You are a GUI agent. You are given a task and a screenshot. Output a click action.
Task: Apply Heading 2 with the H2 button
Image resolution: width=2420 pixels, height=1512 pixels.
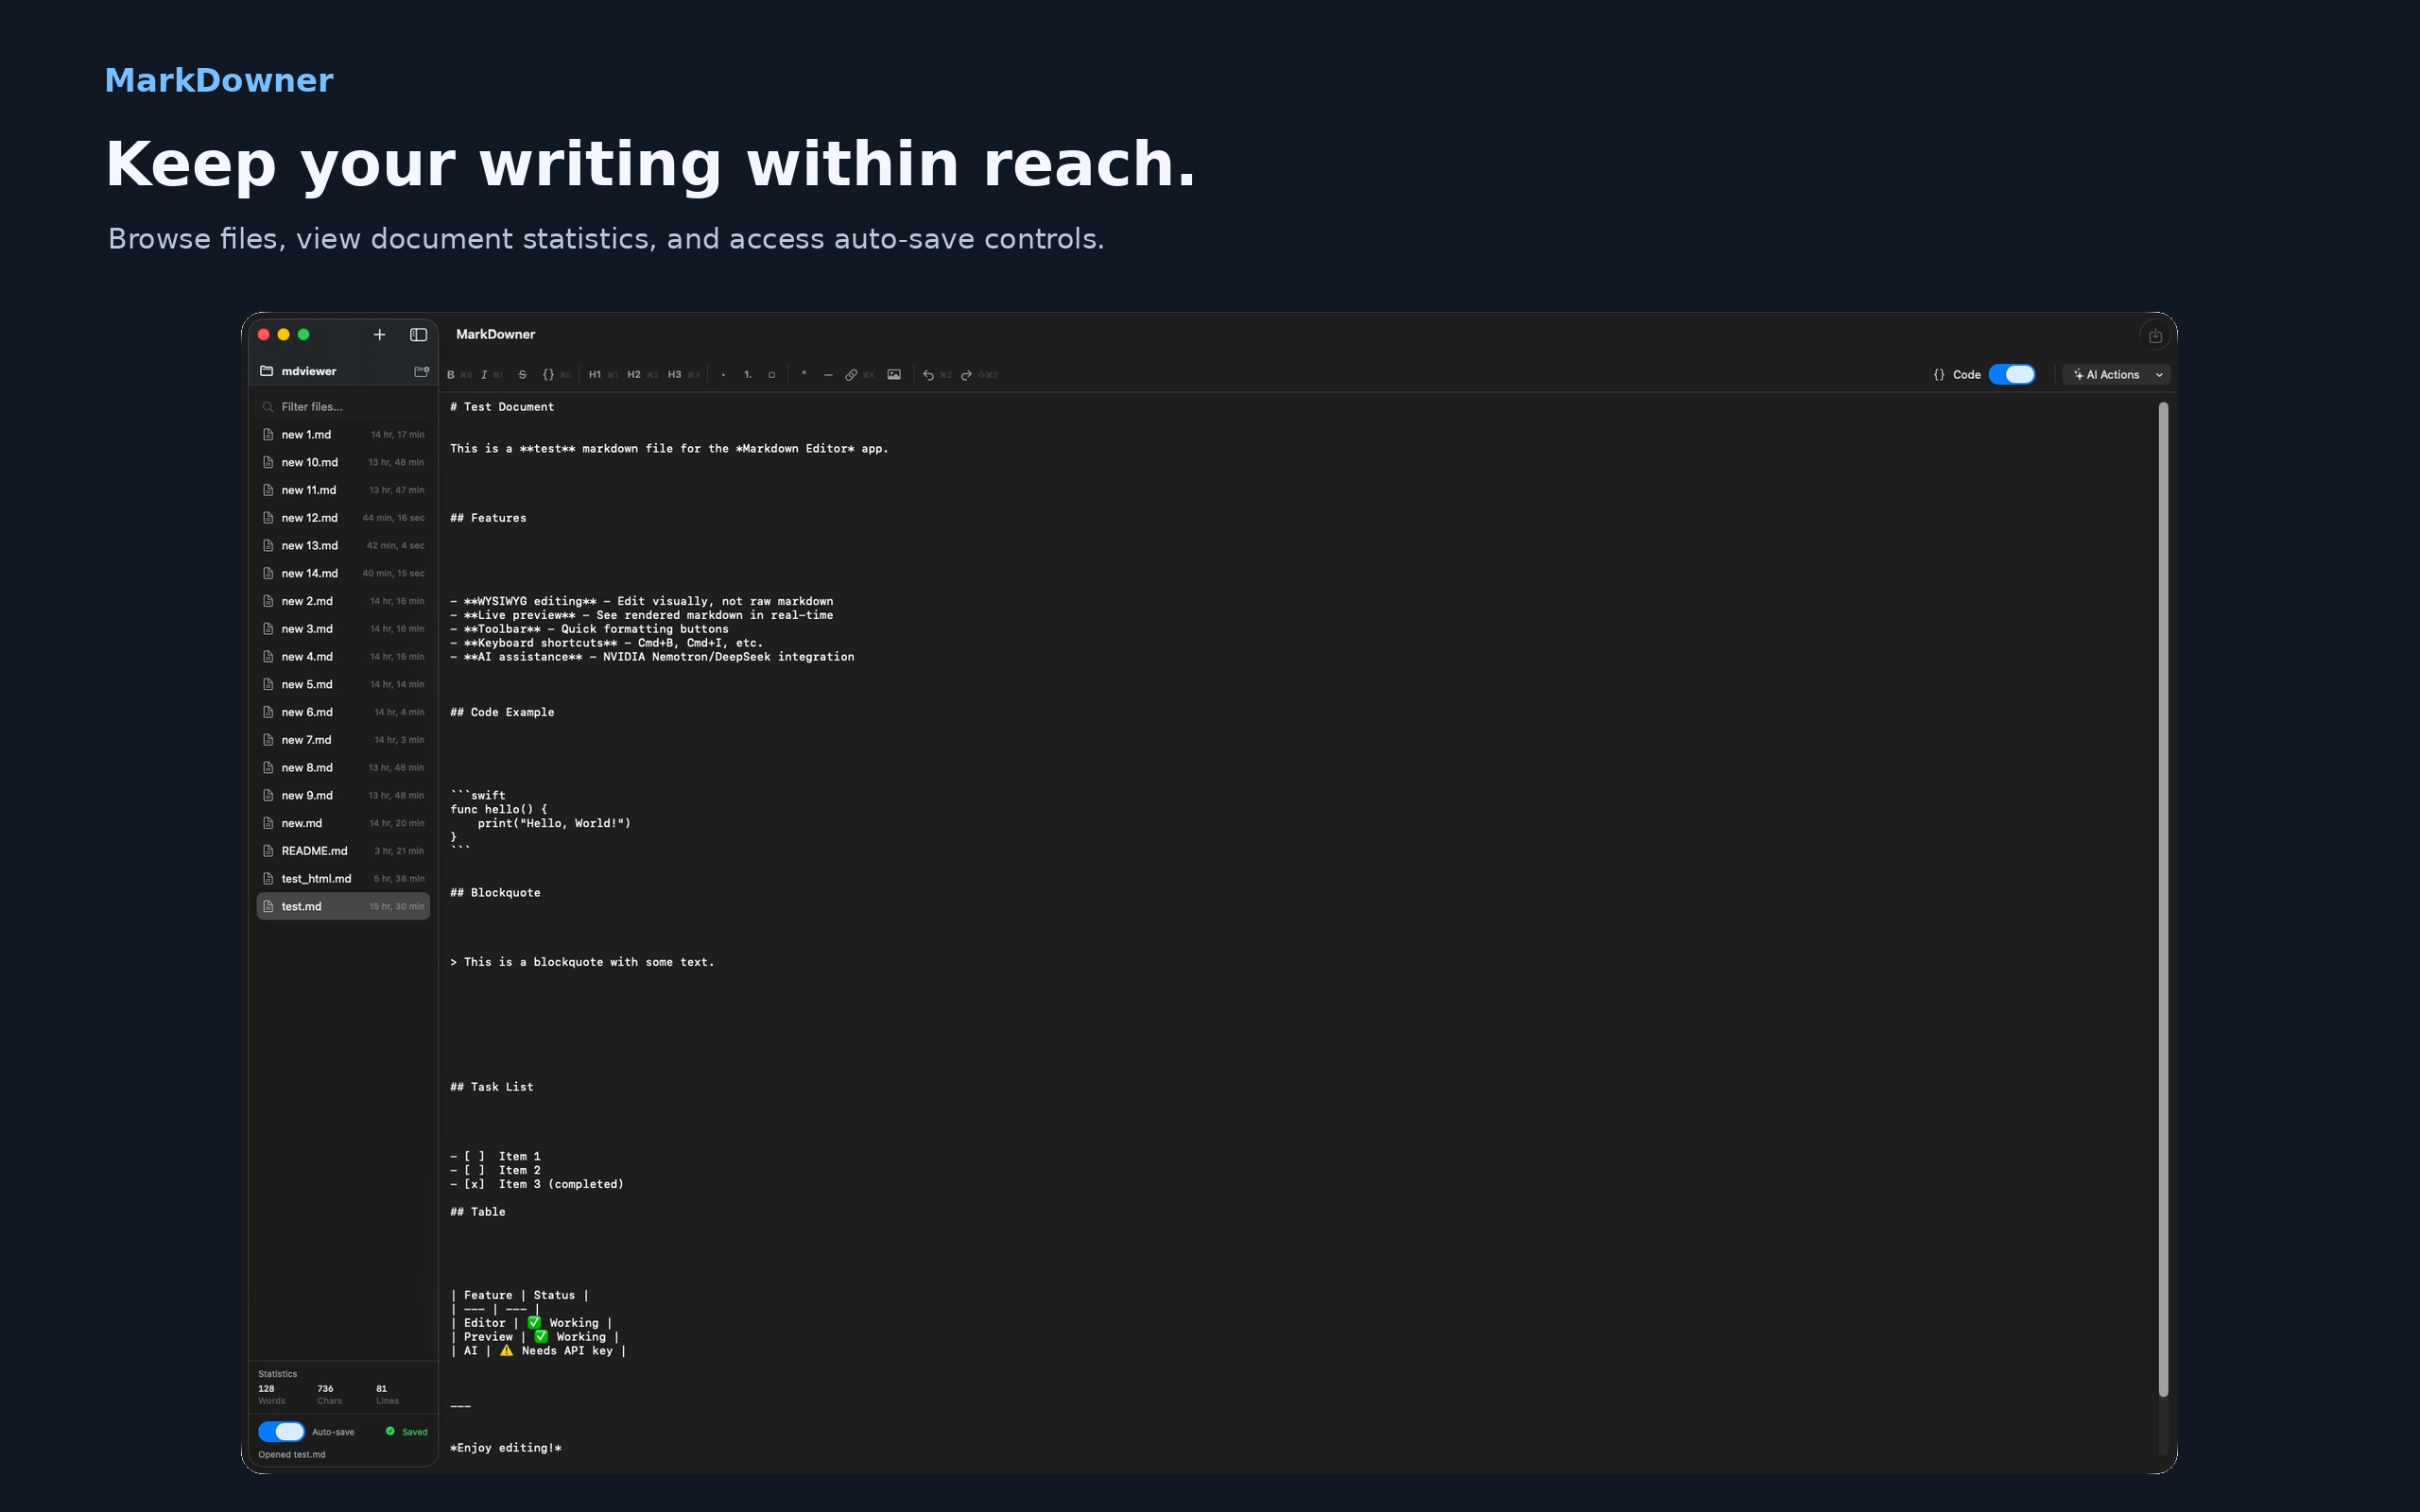click(634, 375)
